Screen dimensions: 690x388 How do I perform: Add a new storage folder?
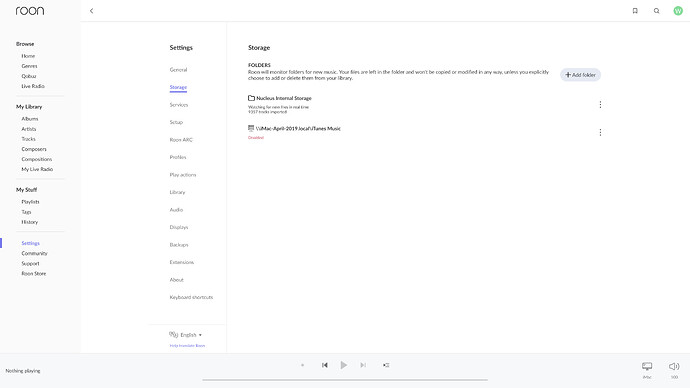(580, 75)
